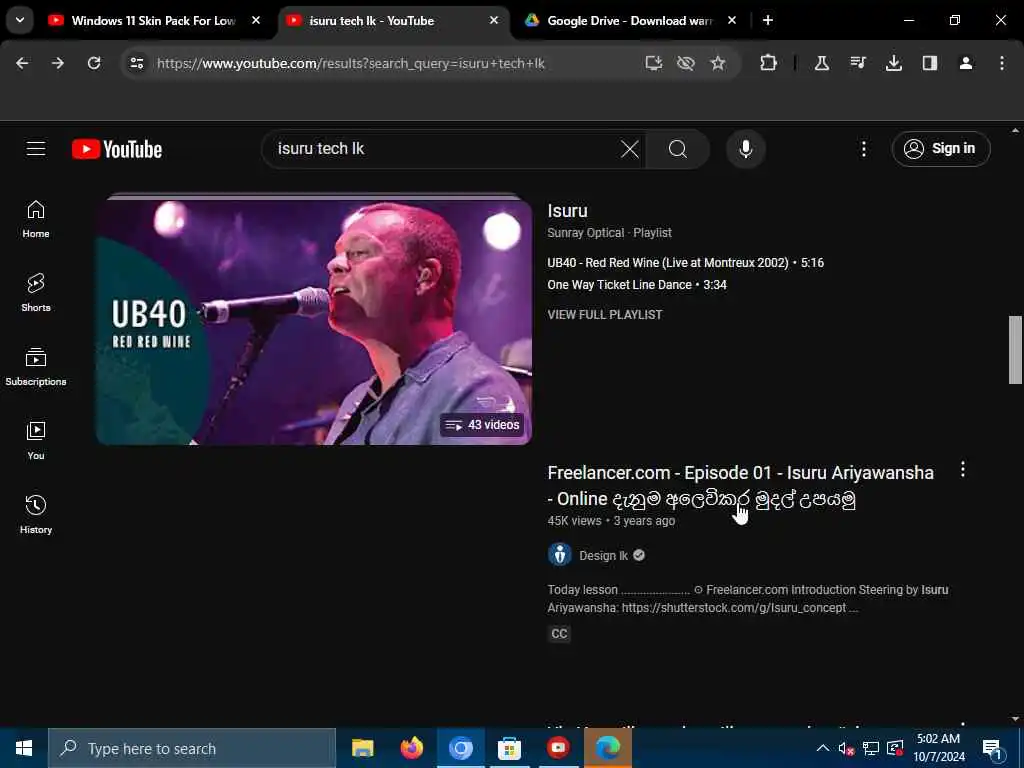Open Microsoft Store from the taskbar

(509, 748)
